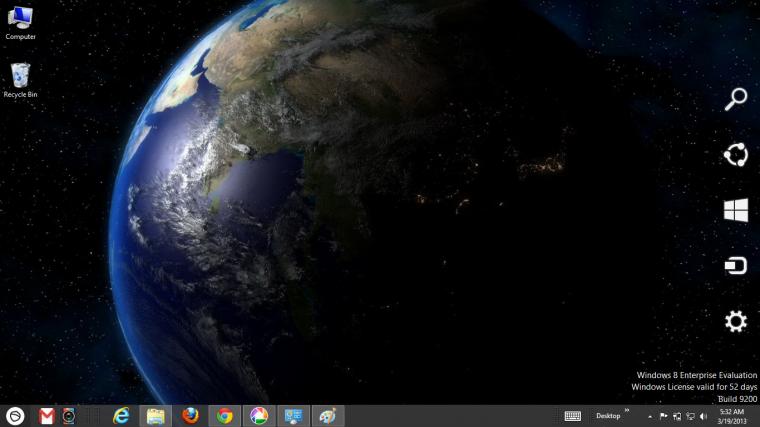Open Google Chrome from taskbar

tap(224, 416)
